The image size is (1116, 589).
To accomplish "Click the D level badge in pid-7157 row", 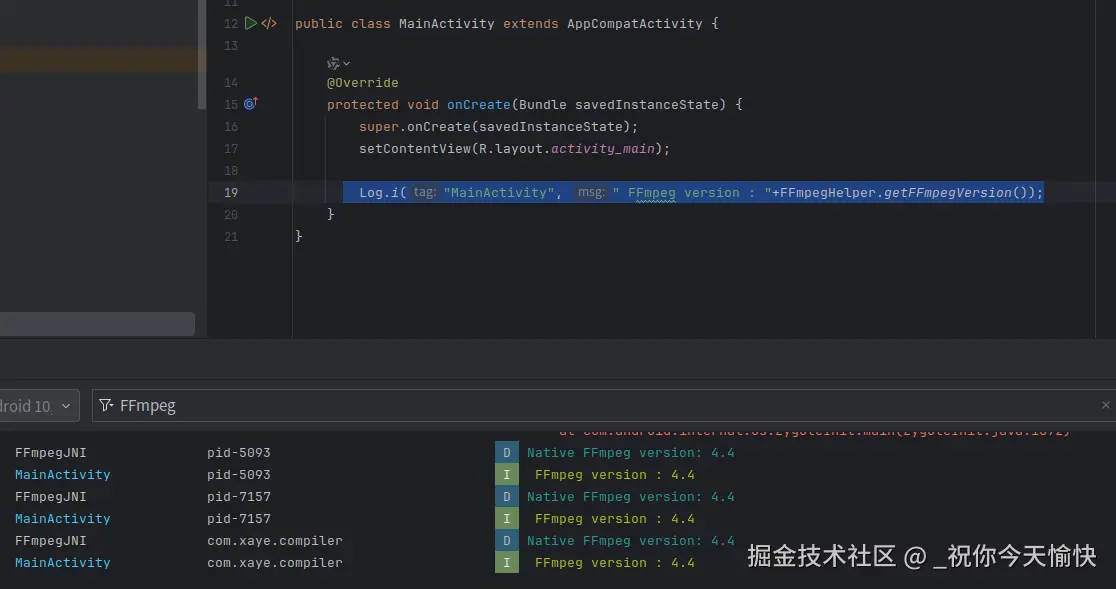I will (x=507, y=497).
